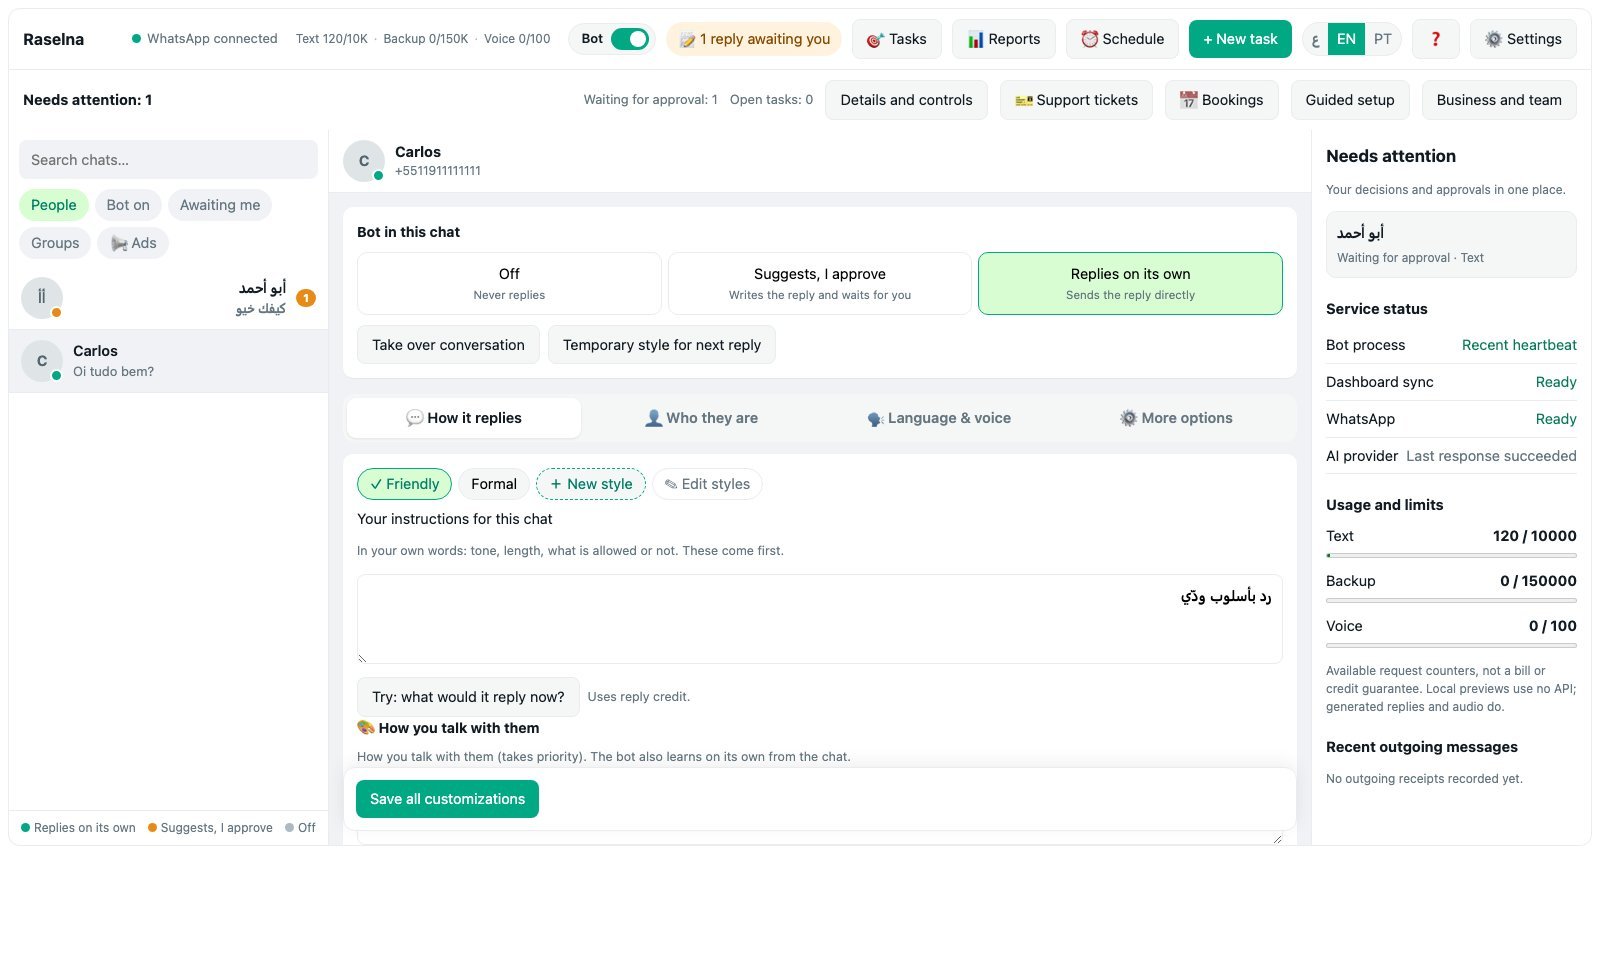Image resolution: width=1600 pixels, height=956 pixels.
Task: Set bot mode to Off, never replies
Action: click(x=509, y=283)
